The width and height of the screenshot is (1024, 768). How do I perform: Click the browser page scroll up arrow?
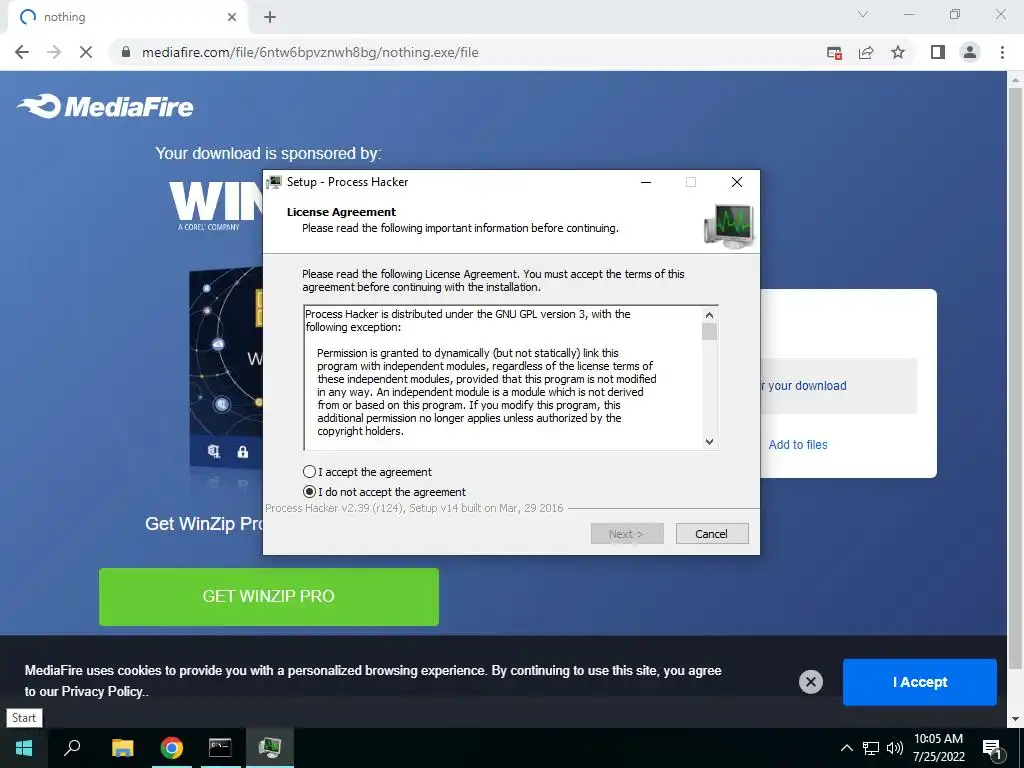point(1015,80)
